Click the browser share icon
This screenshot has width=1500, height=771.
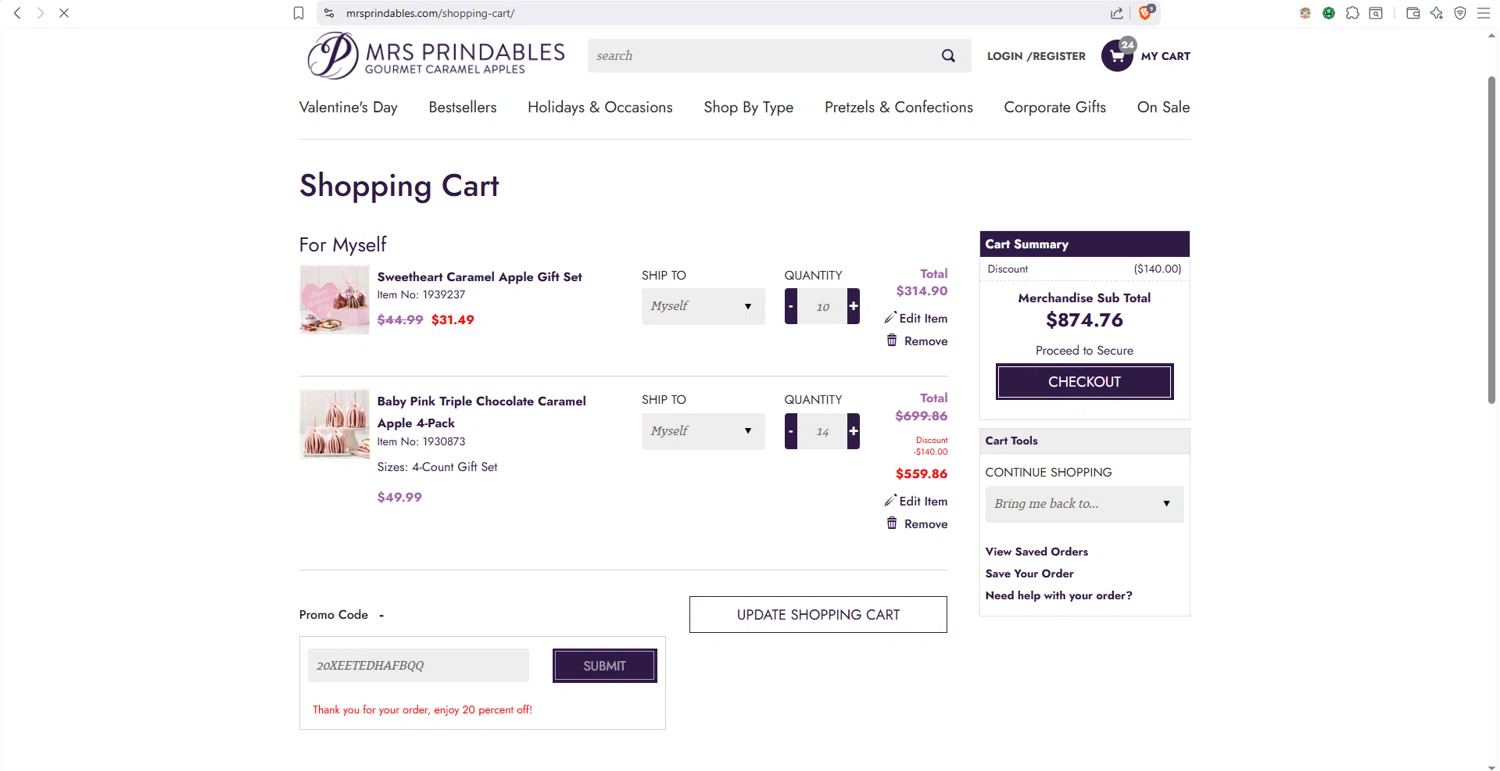(1116, 13)
